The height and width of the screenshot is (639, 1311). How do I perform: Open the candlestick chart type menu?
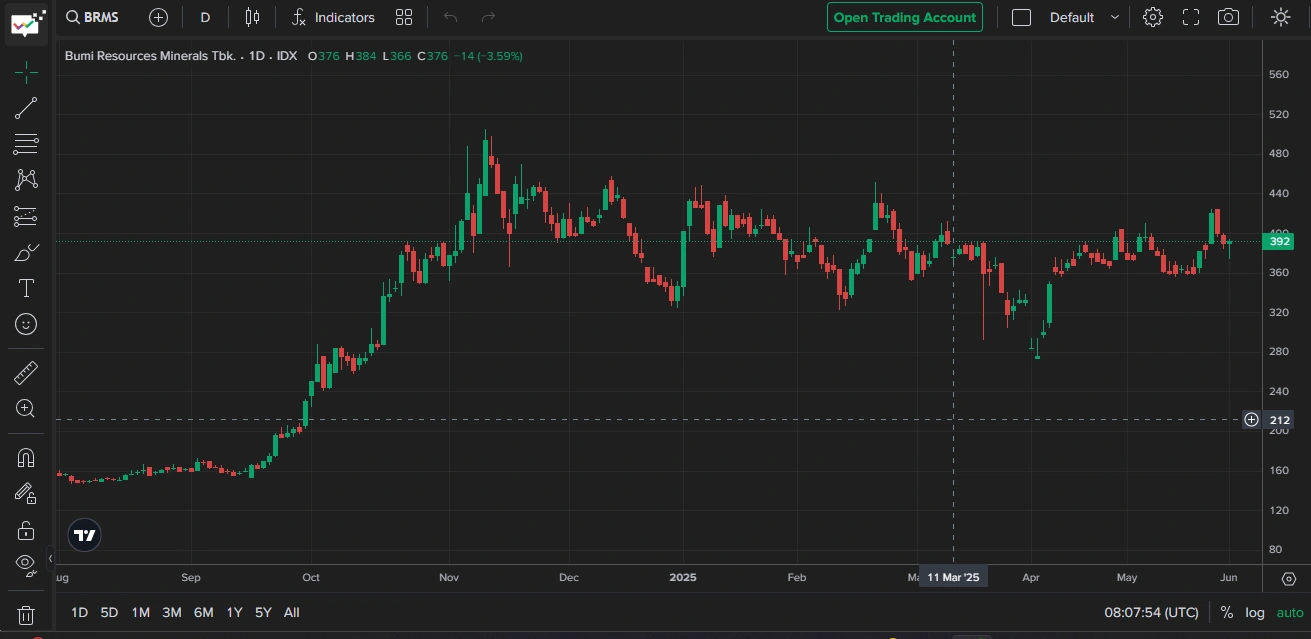coord(252,17)
